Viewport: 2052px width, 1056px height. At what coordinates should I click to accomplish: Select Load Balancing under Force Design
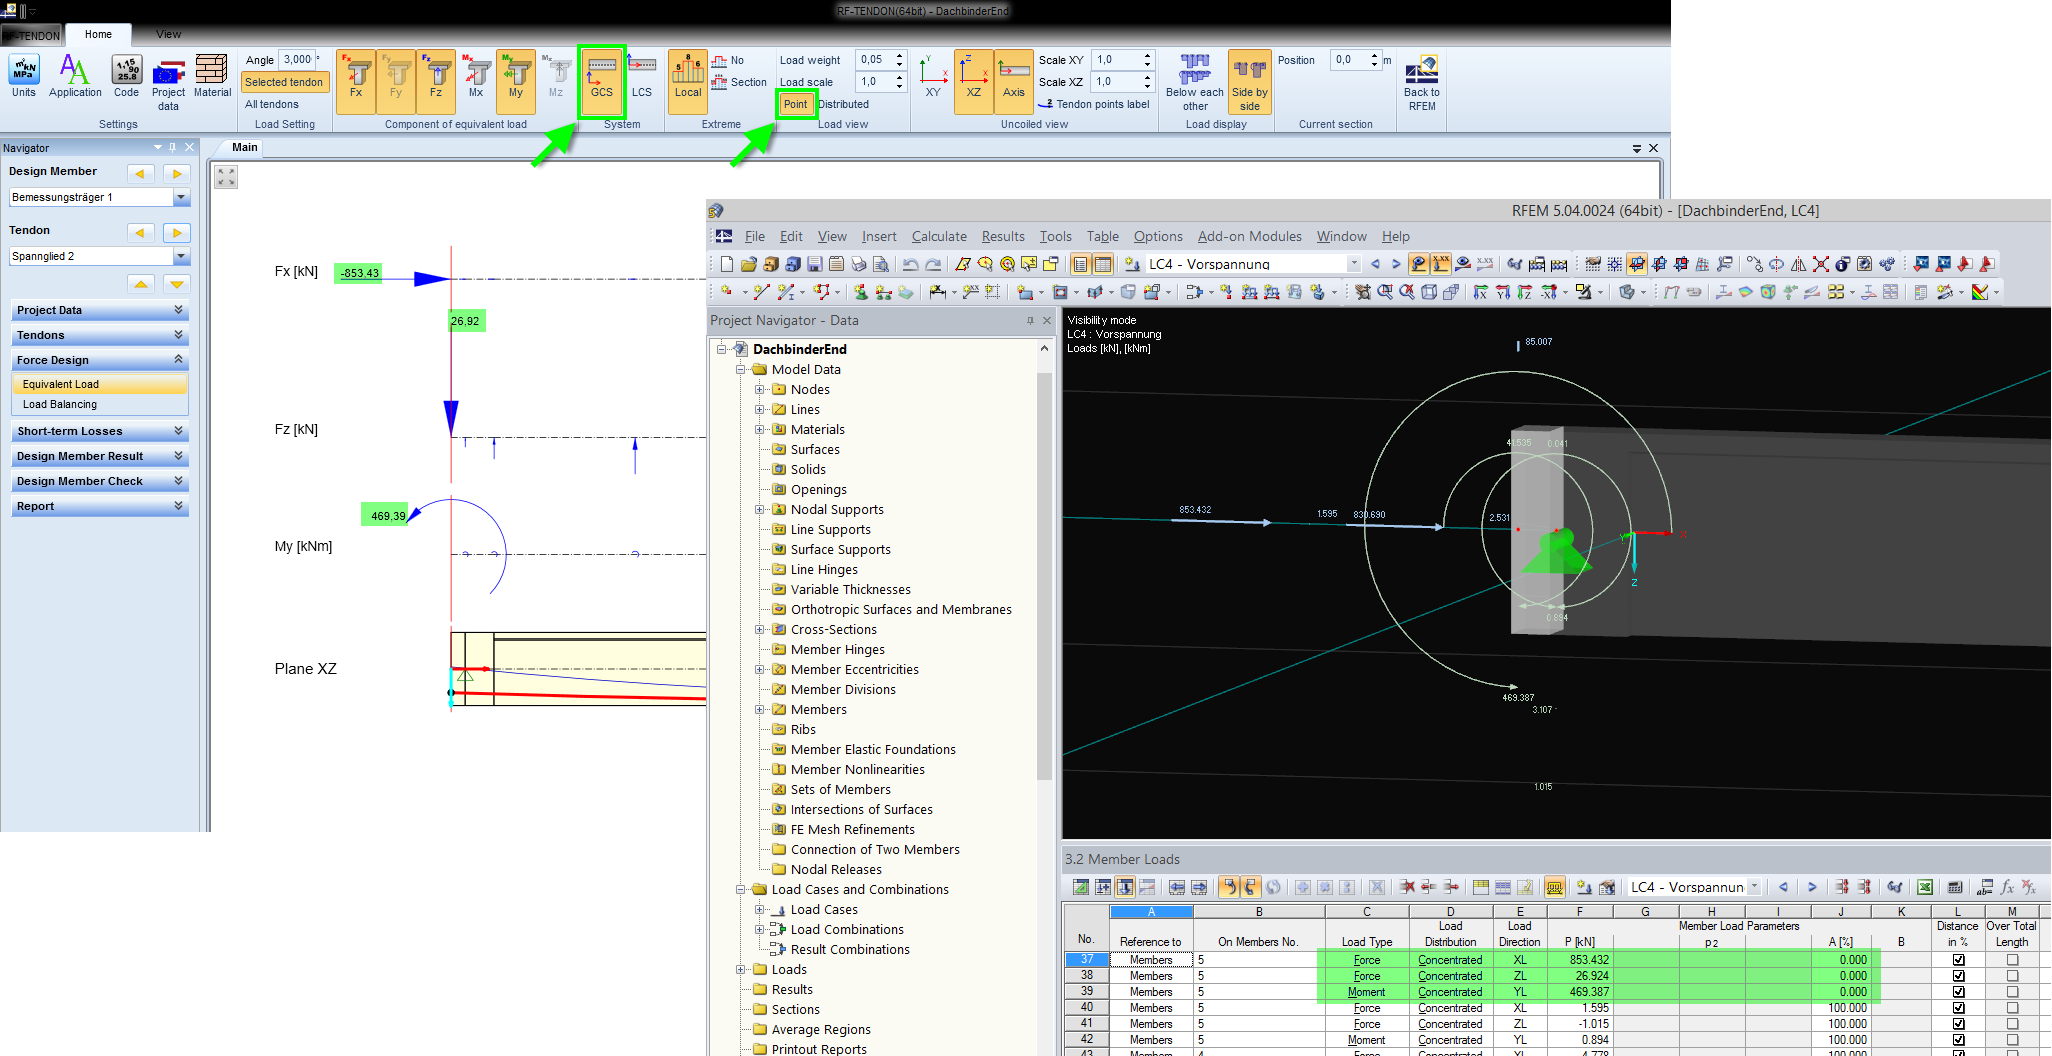click(60, 404)
